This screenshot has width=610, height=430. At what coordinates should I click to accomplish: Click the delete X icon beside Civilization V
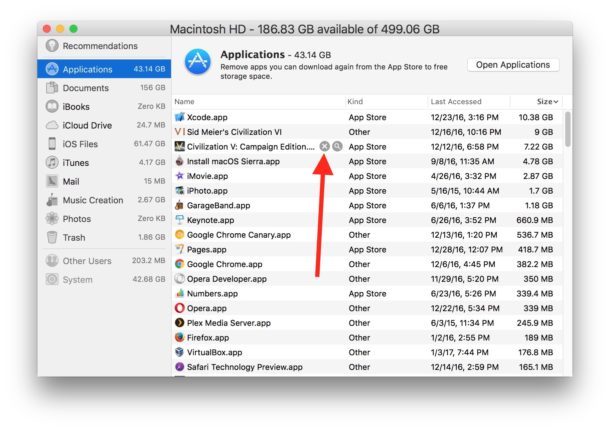coord(324,146)
